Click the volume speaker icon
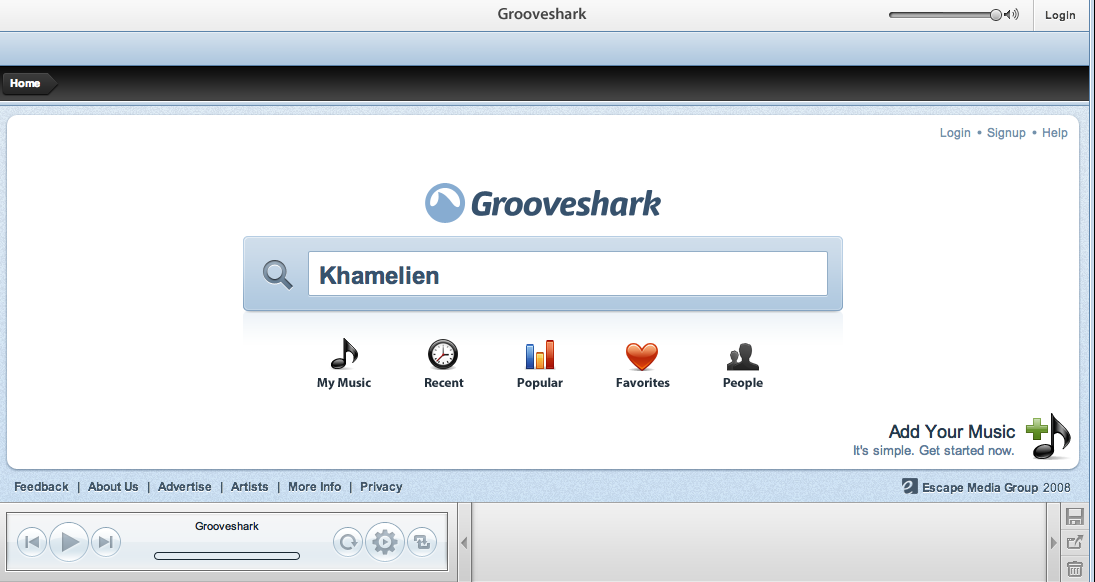1095x582 pixels. click(x=1011, y=15)
